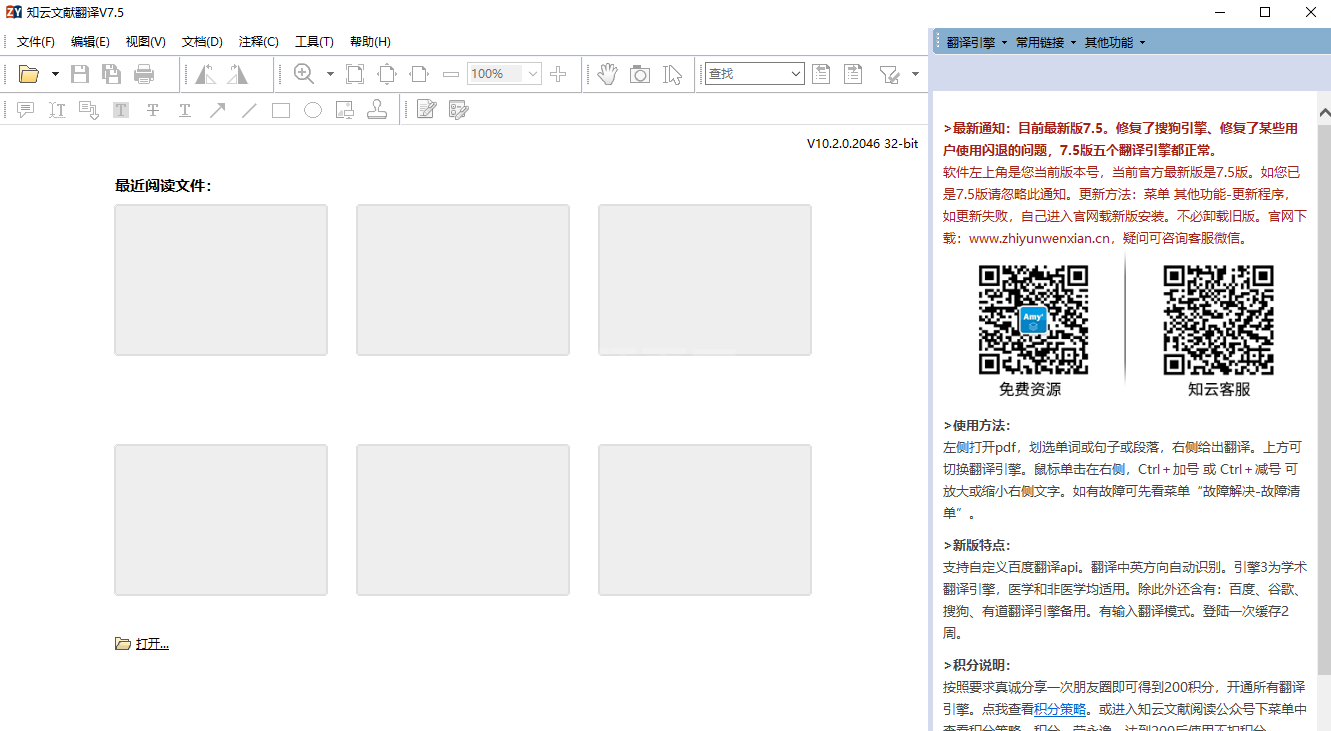Click the V10.2.0.2046 32-bit version text
Viewport: 1331px width, 731px height.
tap(862, 144)
